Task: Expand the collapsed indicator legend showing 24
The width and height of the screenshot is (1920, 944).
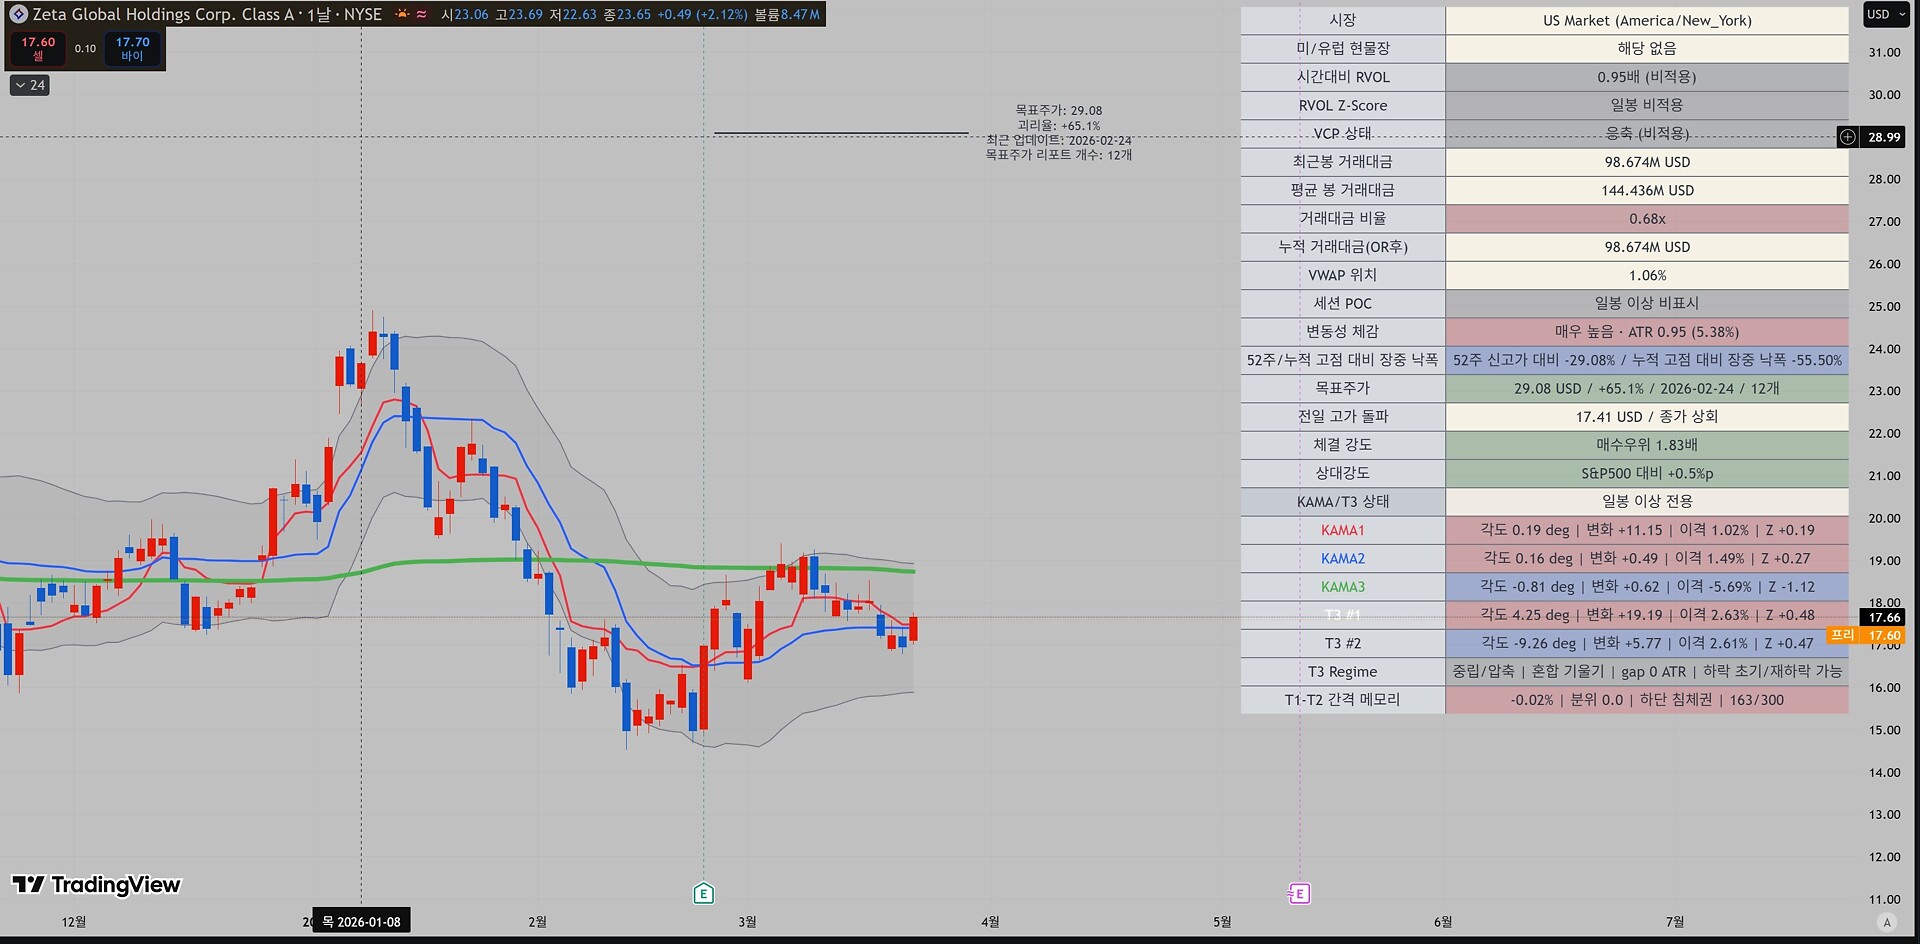Action: [x=29, y=85]
